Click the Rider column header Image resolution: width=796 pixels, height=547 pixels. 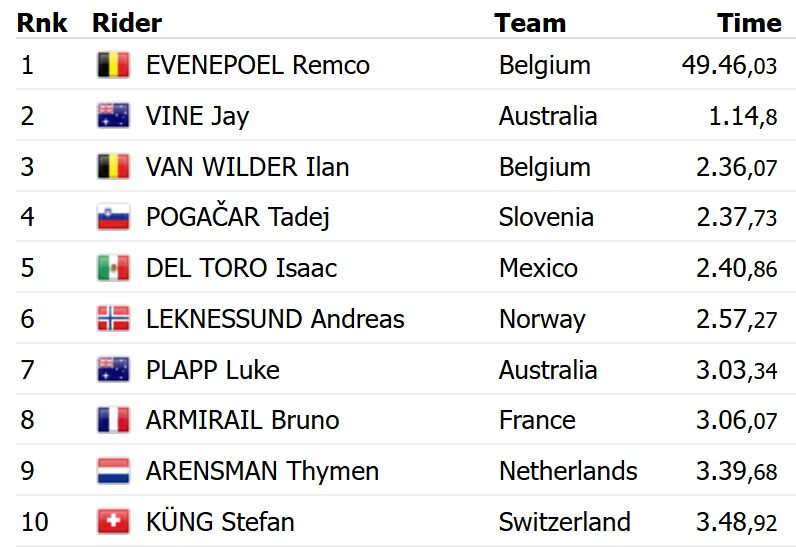[127, 23]
